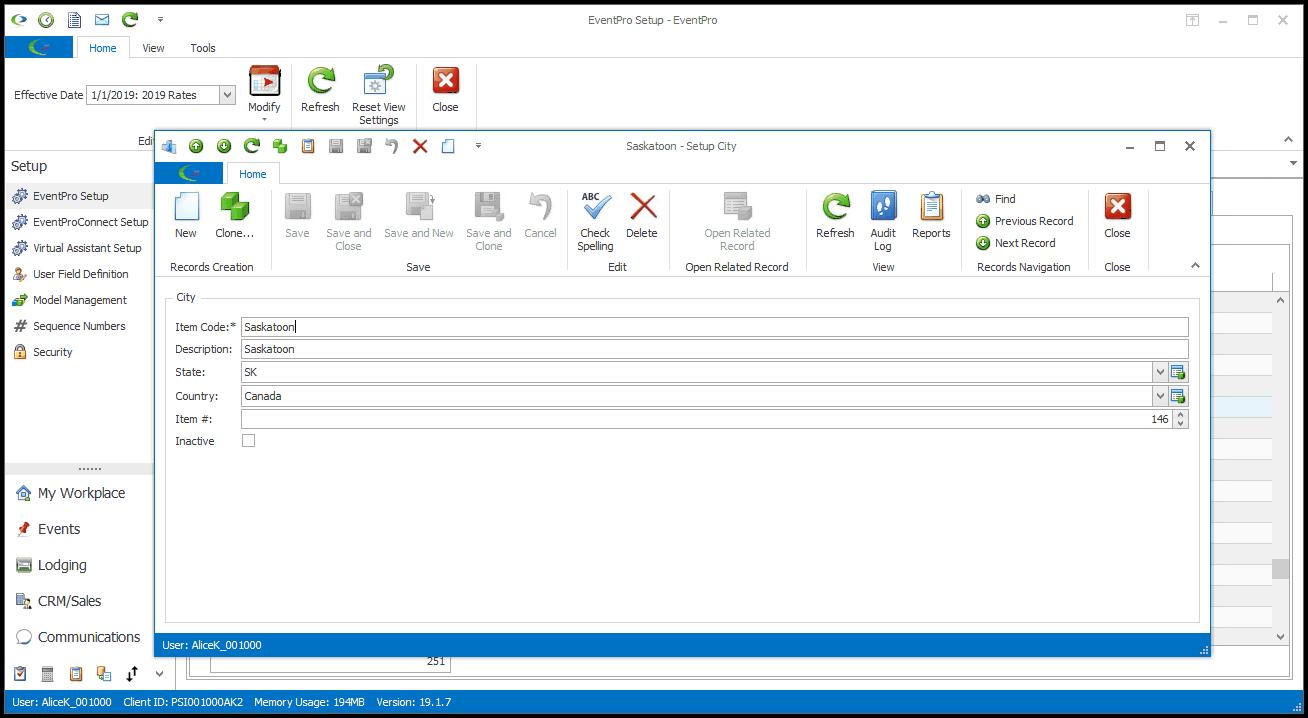Click the checklist task icon in bottom navigation strip

click(19, 674)
